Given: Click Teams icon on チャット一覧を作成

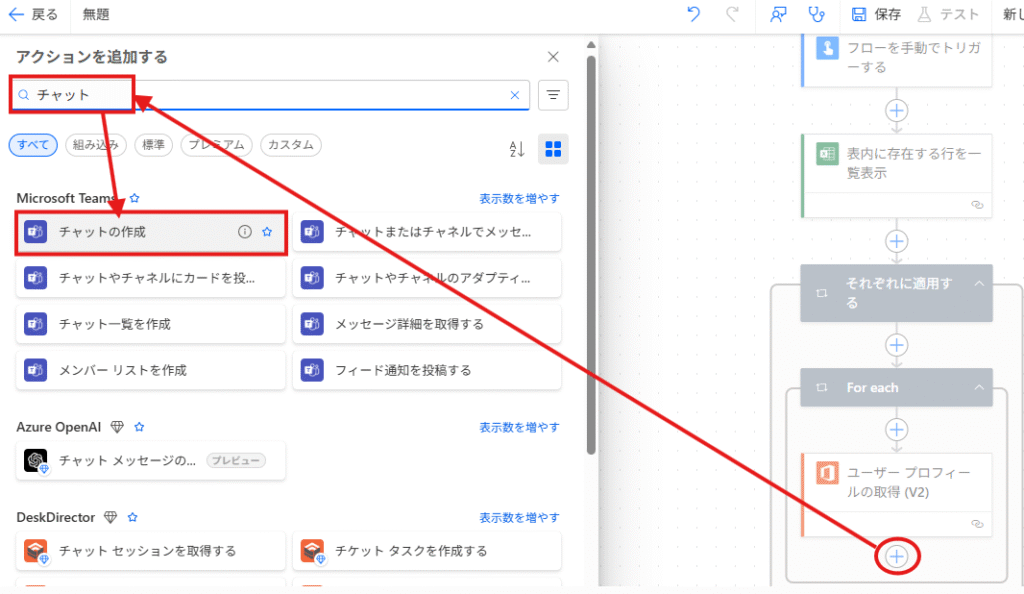Looking at the screenshot, I should coord(35,324).
